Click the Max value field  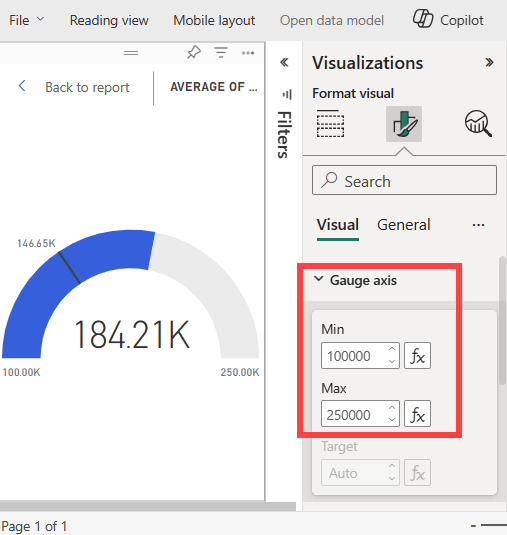360,414
